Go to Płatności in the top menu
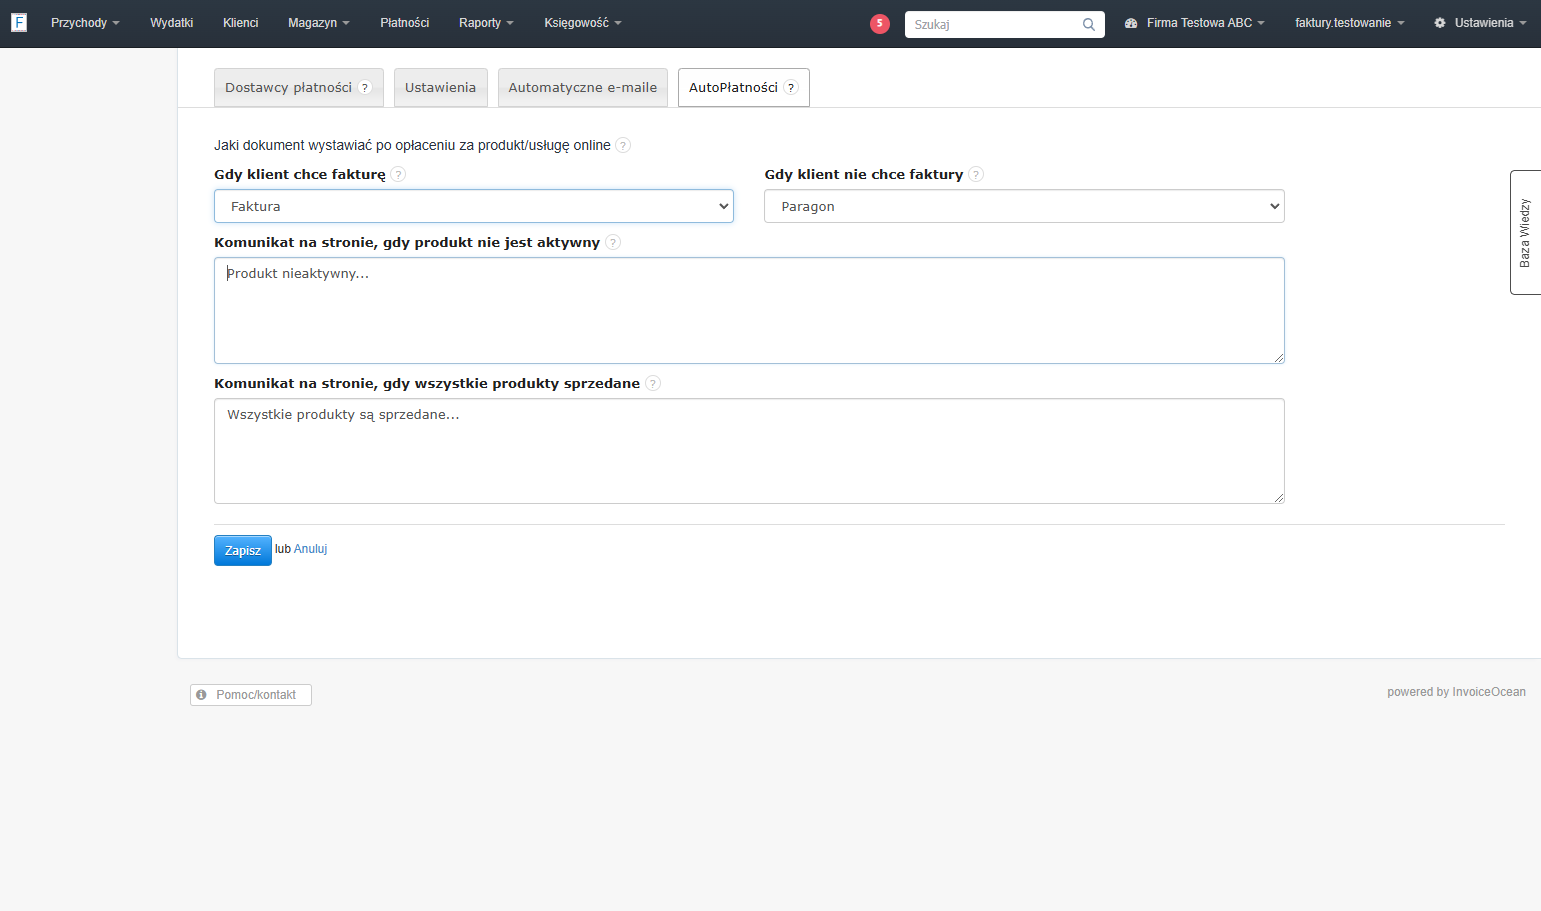This screenshot has width=1541, height=911. pos(405,23)
